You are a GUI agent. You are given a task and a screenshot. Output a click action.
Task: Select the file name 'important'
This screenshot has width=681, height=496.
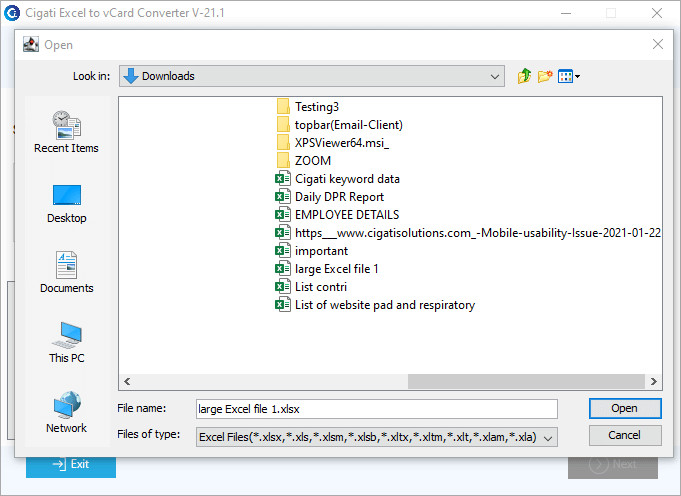[321, 251]
